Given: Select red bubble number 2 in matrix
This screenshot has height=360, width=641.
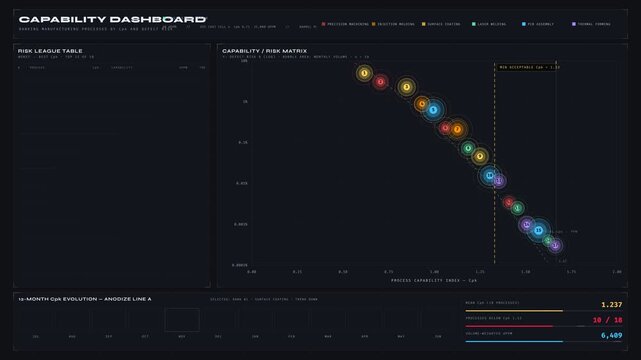Looking at the screenshot, I should tap(381, 82).
